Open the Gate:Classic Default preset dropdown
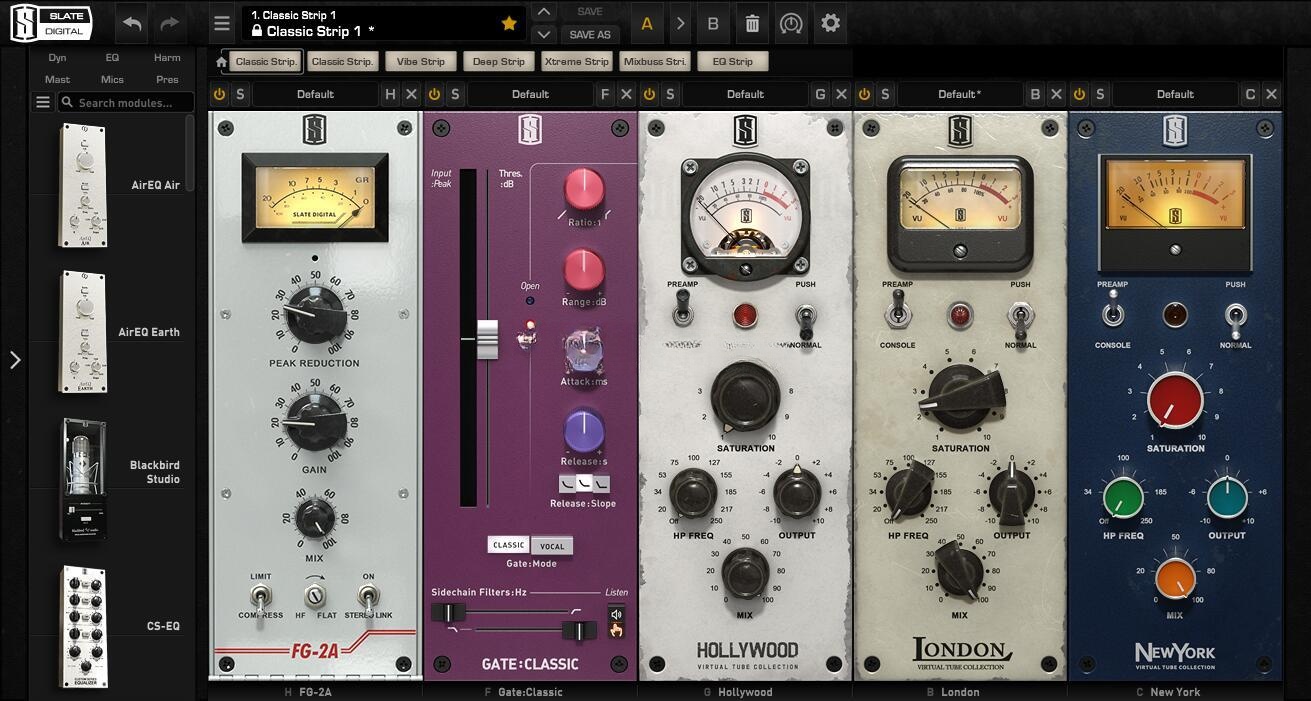The width and height of the screenshot is (1311, 701). click(x=530, y=94)
